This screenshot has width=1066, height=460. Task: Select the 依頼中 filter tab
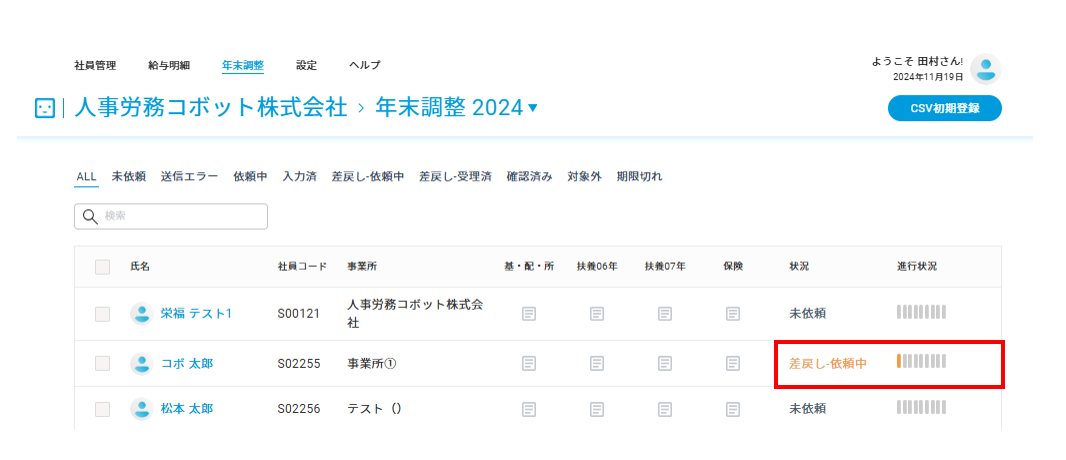[x=250, y=177]
